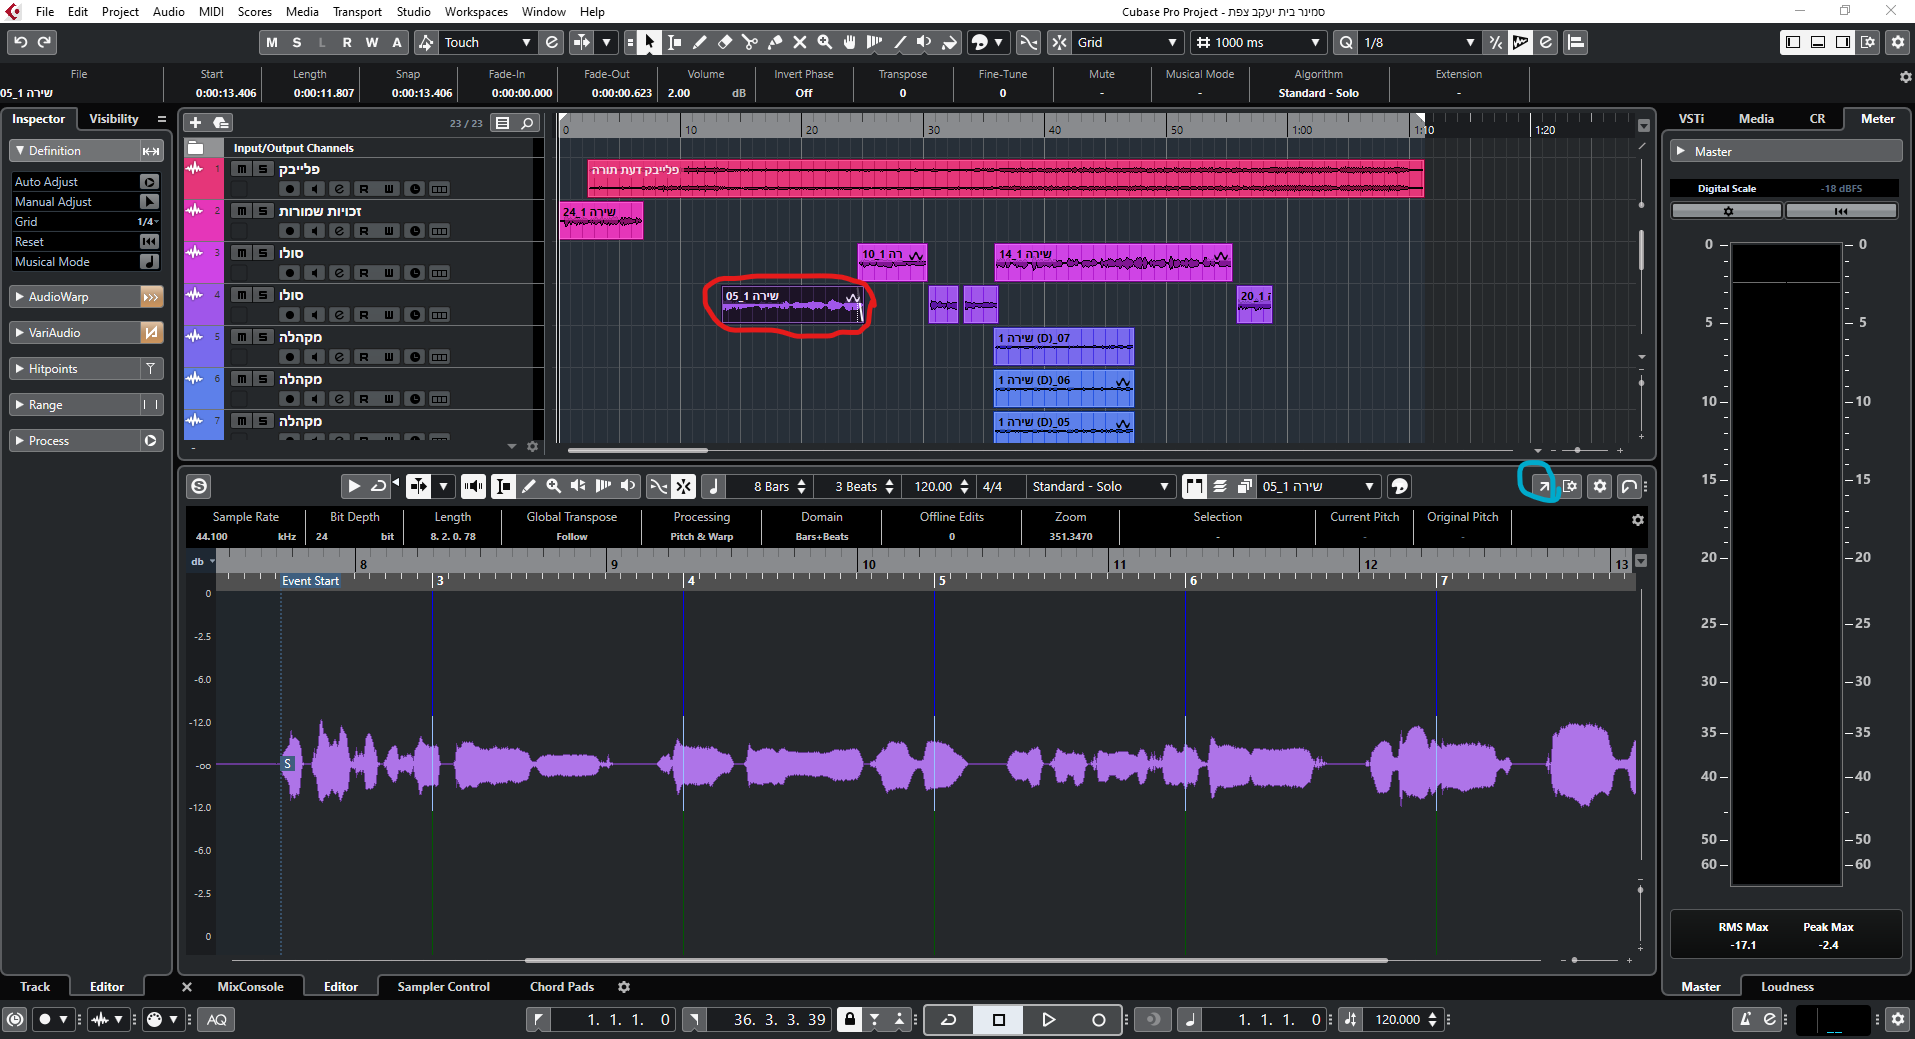The height and width of the screenshot is (1039, 1915).
Task: Open the Media tab in right zone
Action: point(1756,119)
